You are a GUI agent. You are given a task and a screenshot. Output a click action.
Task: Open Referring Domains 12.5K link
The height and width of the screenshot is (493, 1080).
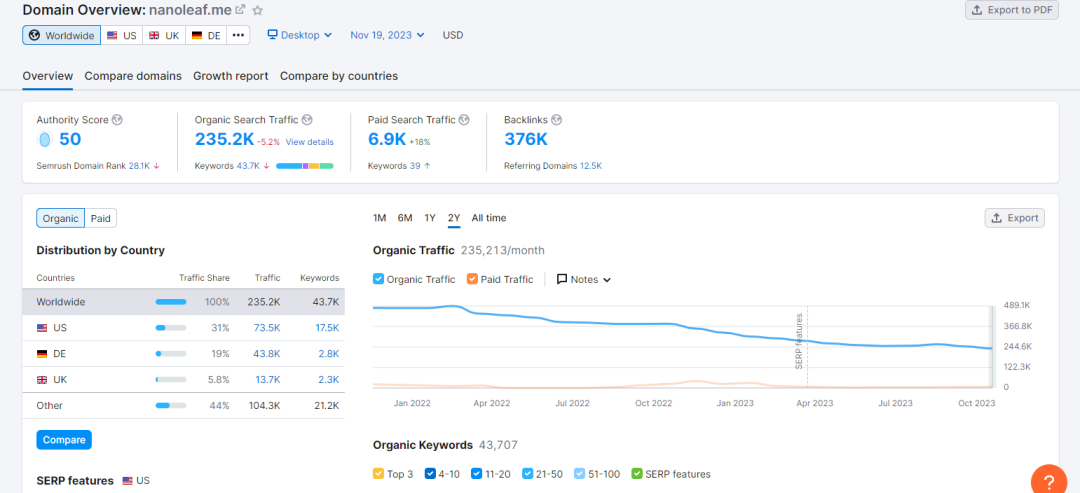coord(591,166)
